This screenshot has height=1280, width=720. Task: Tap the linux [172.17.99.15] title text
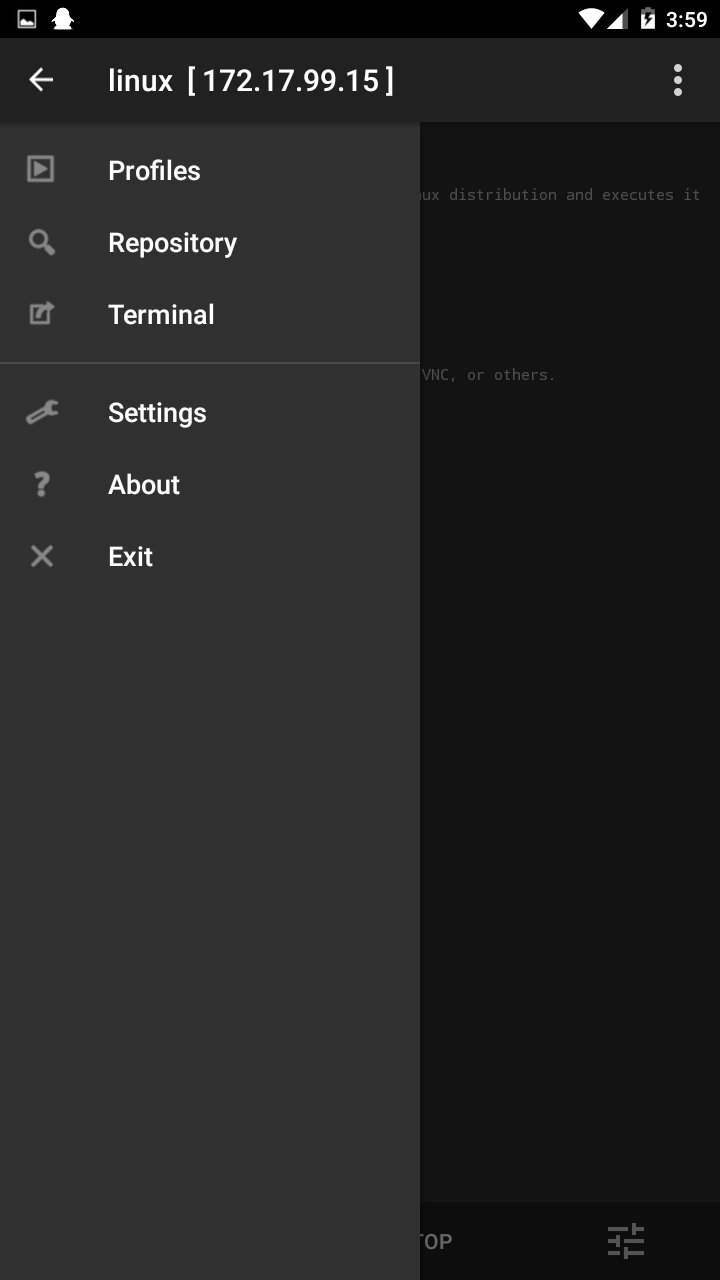(250, 80)
